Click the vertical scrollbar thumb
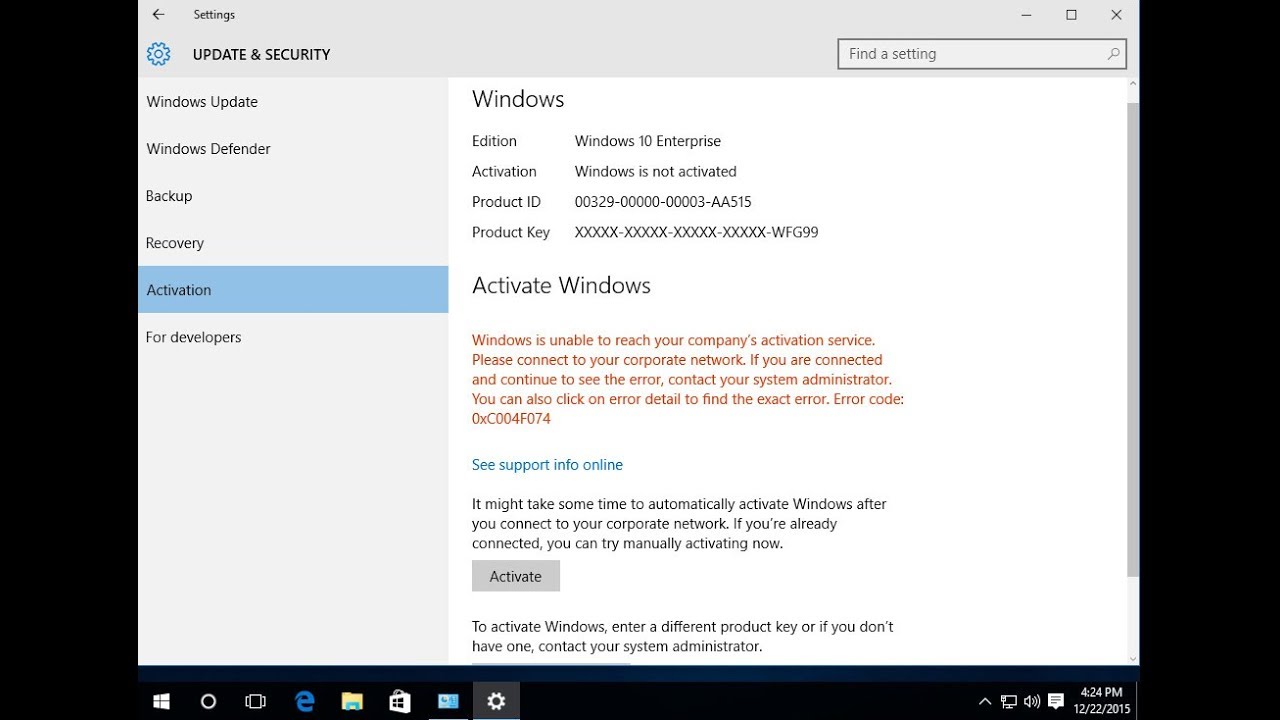1280x720 pixels. [x=1133, y=338]
